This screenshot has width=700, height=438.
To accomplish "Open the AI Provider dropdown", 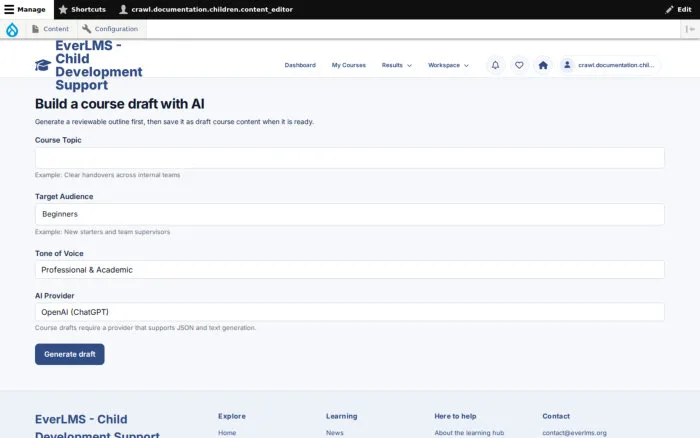I will [x=350, y=312].
